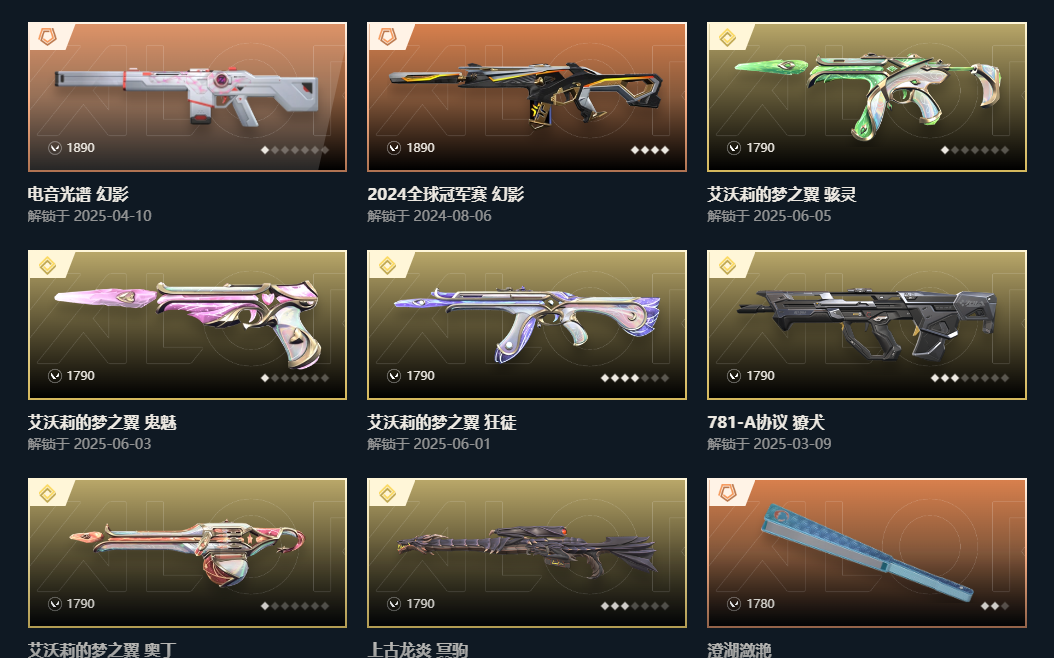Click the VP currency icon beside 1890 on 2024全球冠军赛 card
1054x658 pixels.
click(394, 148)
